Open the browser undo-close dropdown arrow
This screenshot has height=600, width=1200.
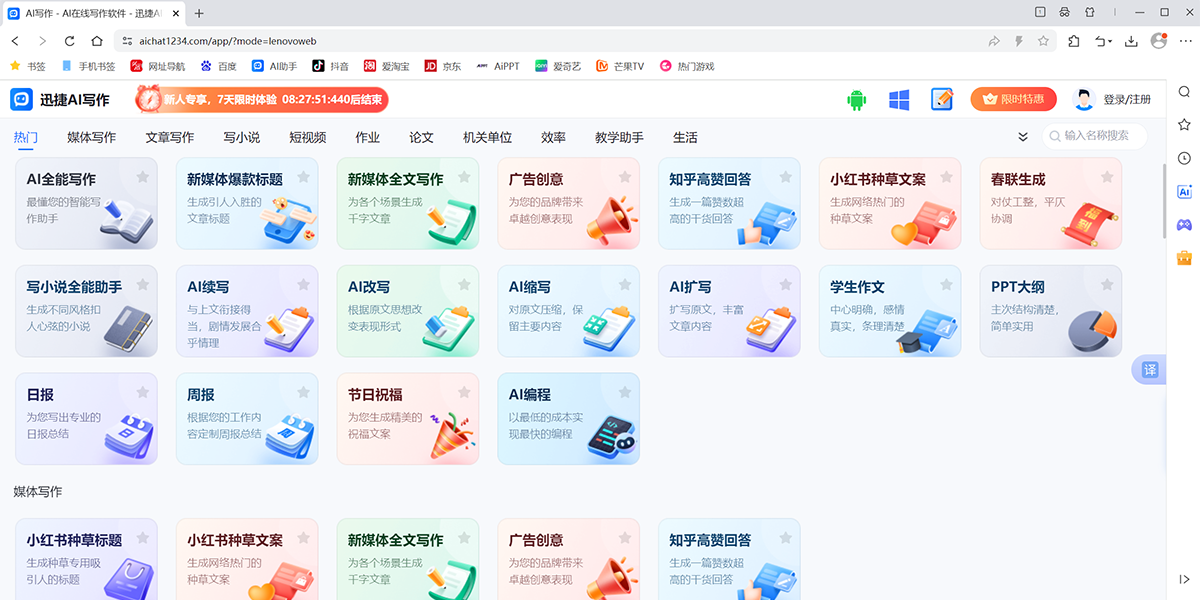click(1108, 41)
